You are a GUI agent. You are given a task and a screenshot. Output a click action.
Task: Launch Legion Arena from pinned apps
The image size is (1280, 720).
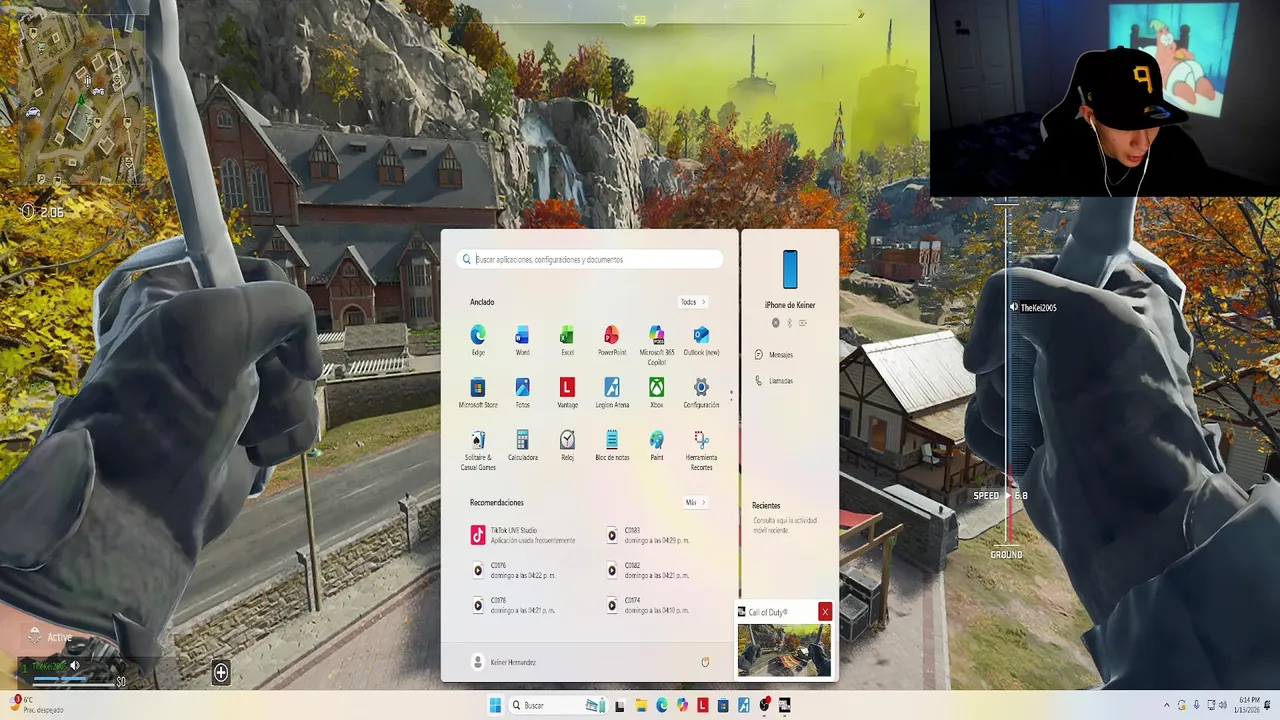tap(612, 393)
